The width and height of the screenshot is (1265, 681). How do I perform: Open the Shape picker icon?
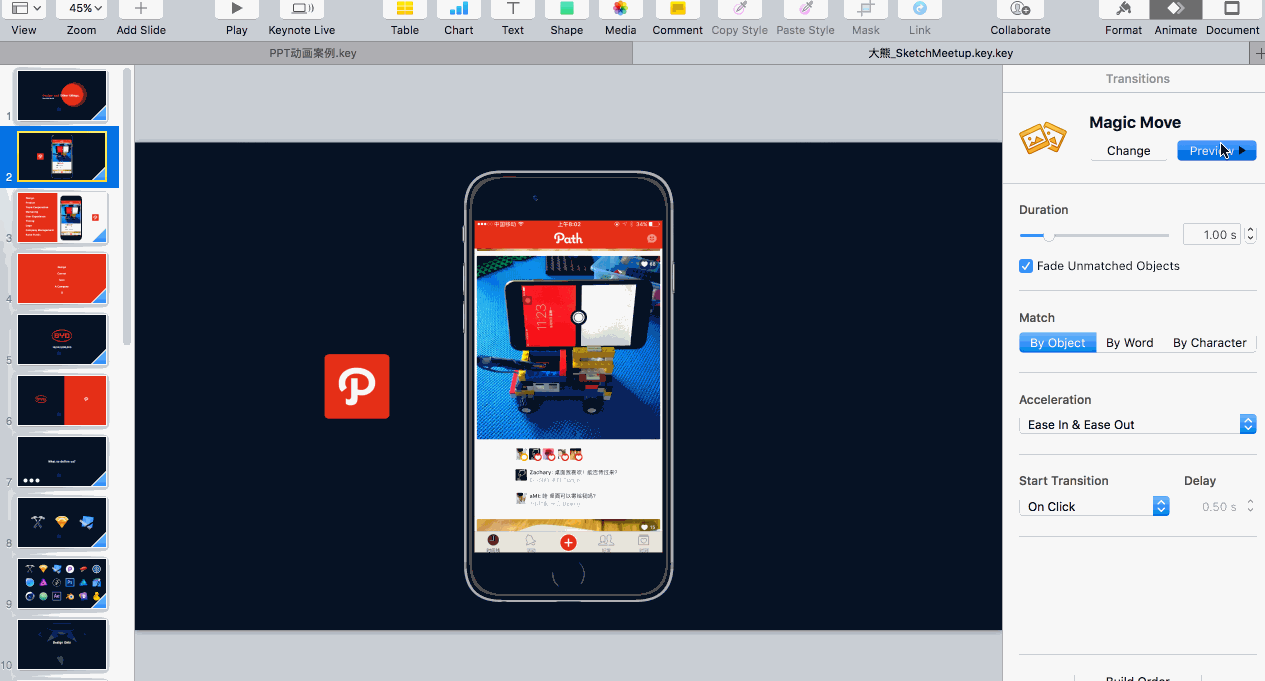coord(566,10)
